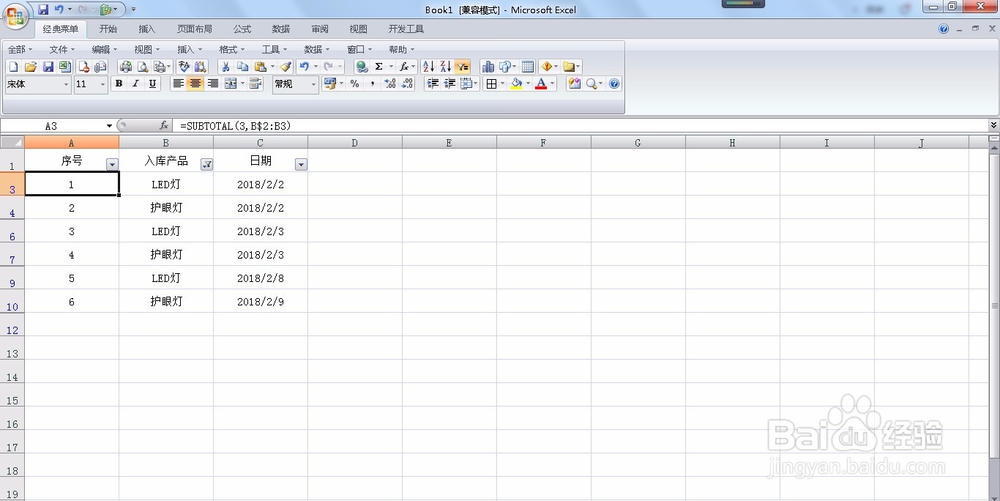Cut selection with the scissors icon

225,66
